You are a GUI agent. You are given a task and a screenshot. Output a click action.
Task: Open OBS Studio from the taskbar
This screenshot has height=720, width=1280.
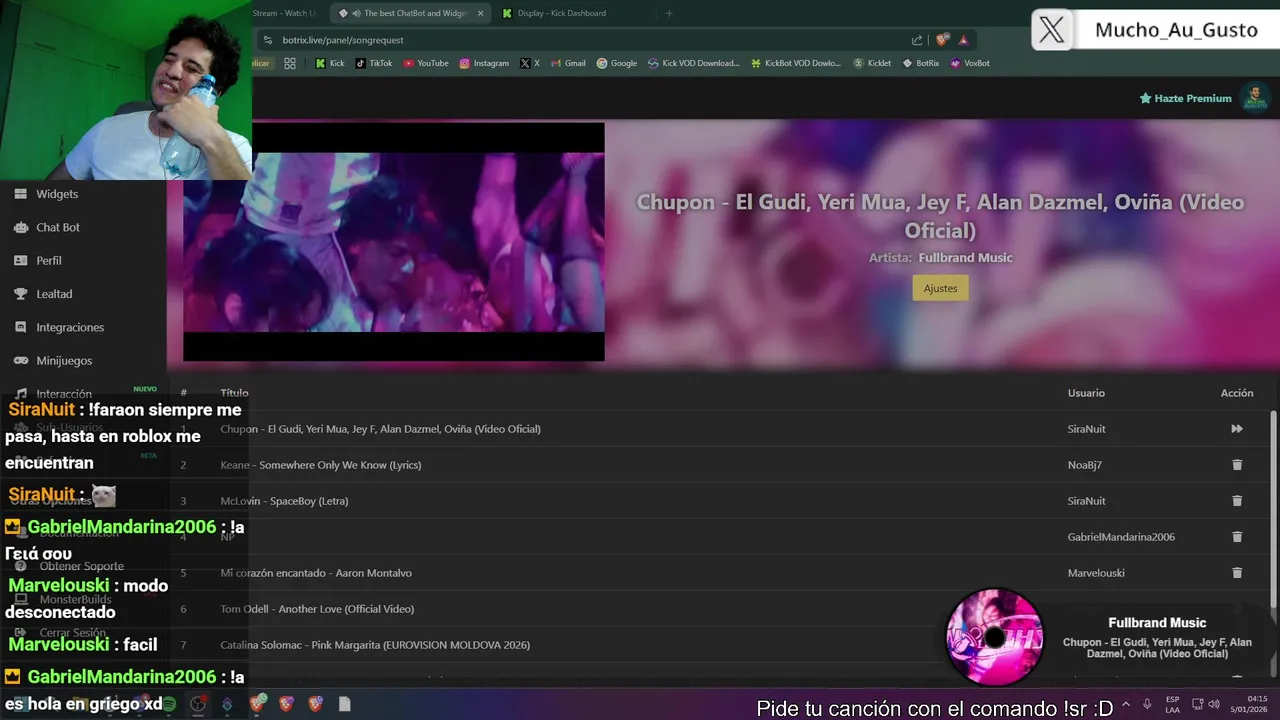198,704
